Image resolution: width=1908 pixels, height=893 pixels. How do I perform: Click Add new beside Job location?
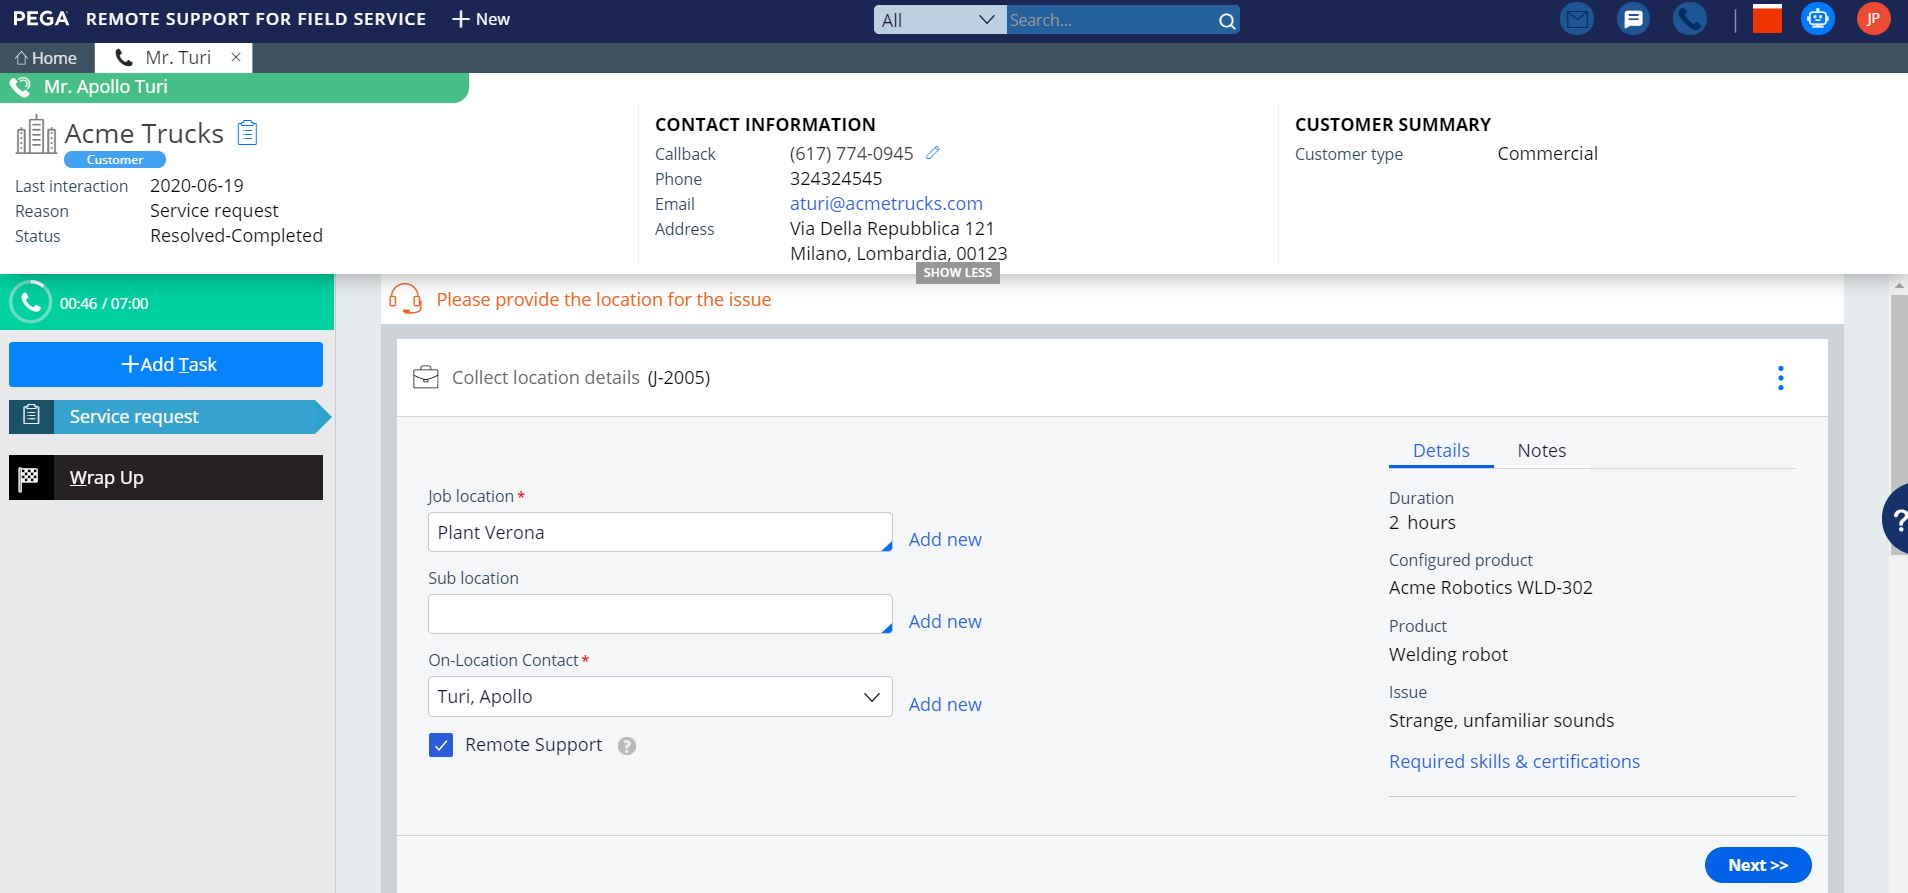(x=945, y=539)
